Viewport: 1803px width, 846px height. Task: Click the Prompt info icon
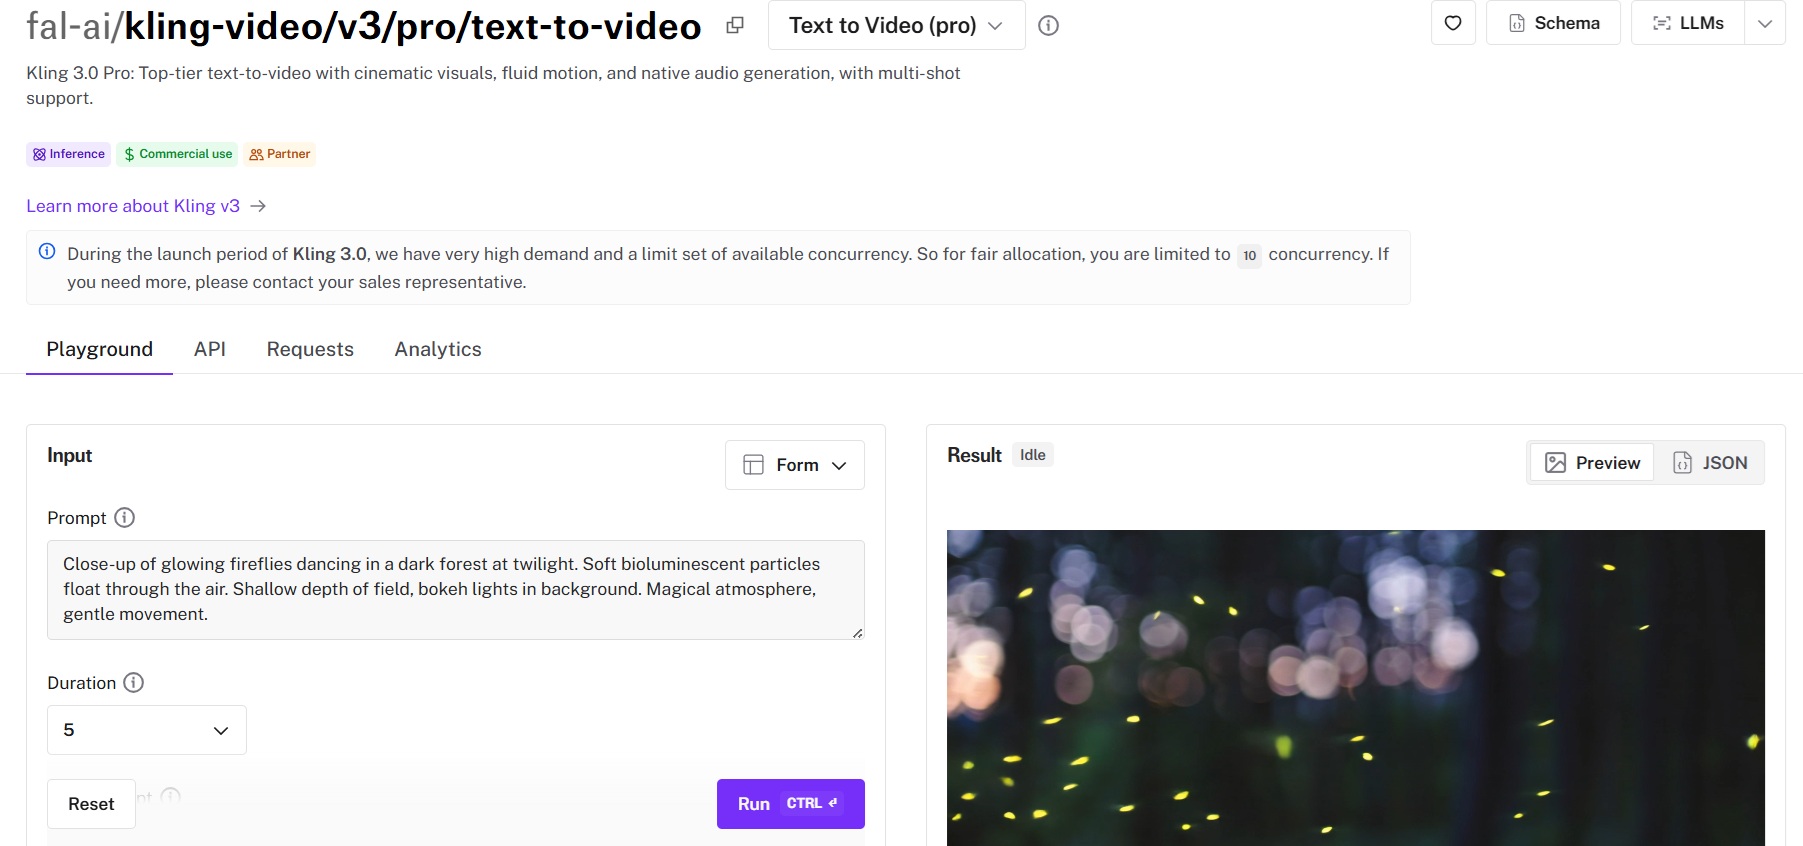[124, 518]
